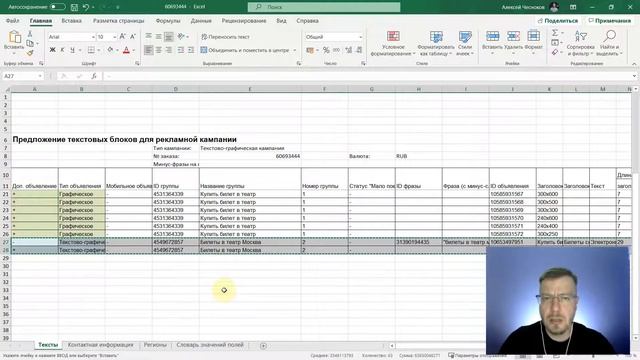Open Условное форматирование menu
The image size is (640, 360).
393,43
